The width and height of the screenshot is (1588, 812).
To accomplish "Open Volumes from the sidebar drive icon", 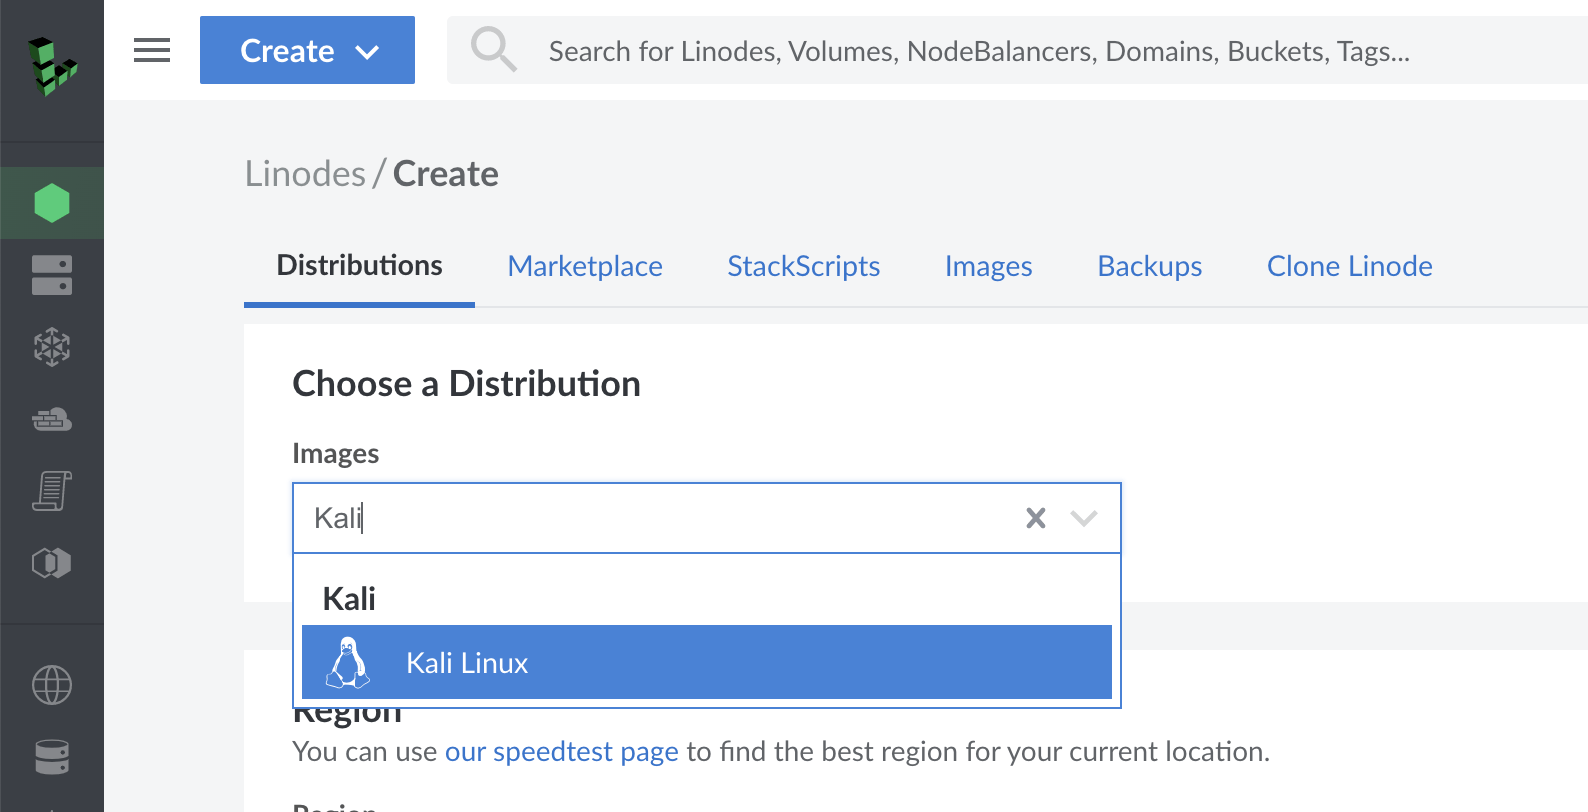I will 52,275.
